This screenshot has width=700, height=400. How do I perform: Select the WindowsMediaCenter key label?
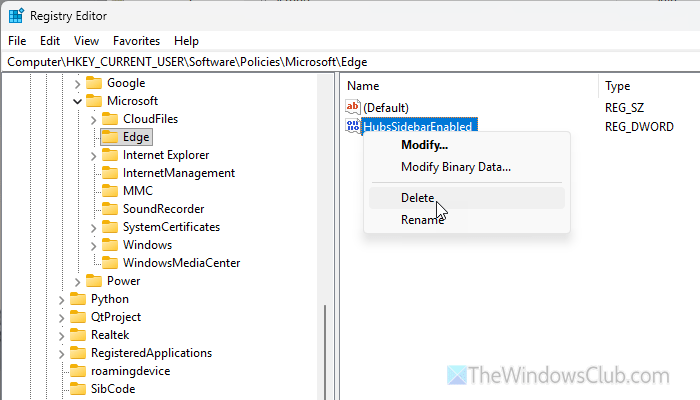coord(181,263)
